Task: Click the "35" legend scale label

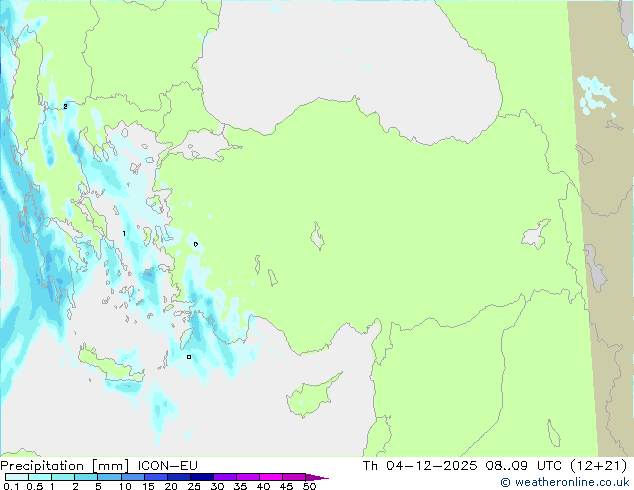Action: (240, 486)
